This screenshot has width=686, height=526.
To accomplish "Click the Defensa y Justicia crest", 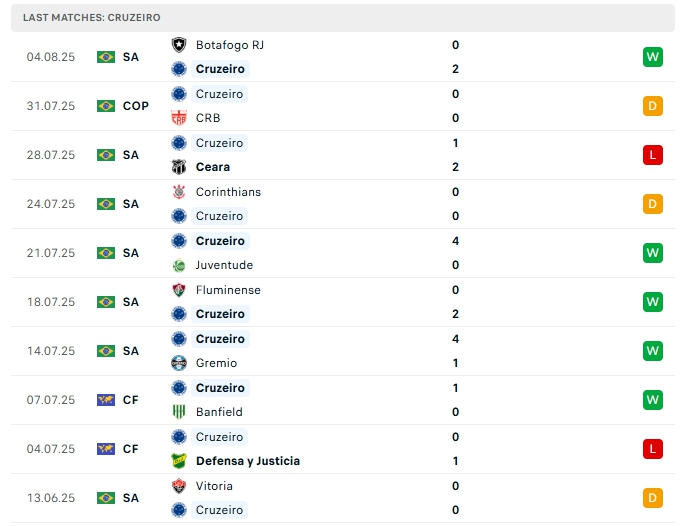I will [179, 461].
